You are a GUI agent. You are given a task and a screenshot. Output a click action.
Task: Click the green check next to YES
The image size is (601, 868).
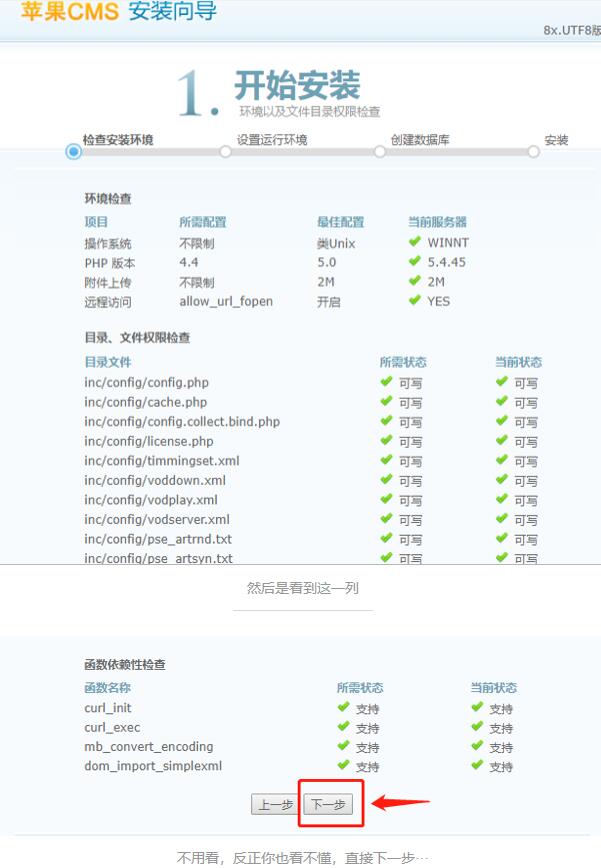[x=415, y=300]
